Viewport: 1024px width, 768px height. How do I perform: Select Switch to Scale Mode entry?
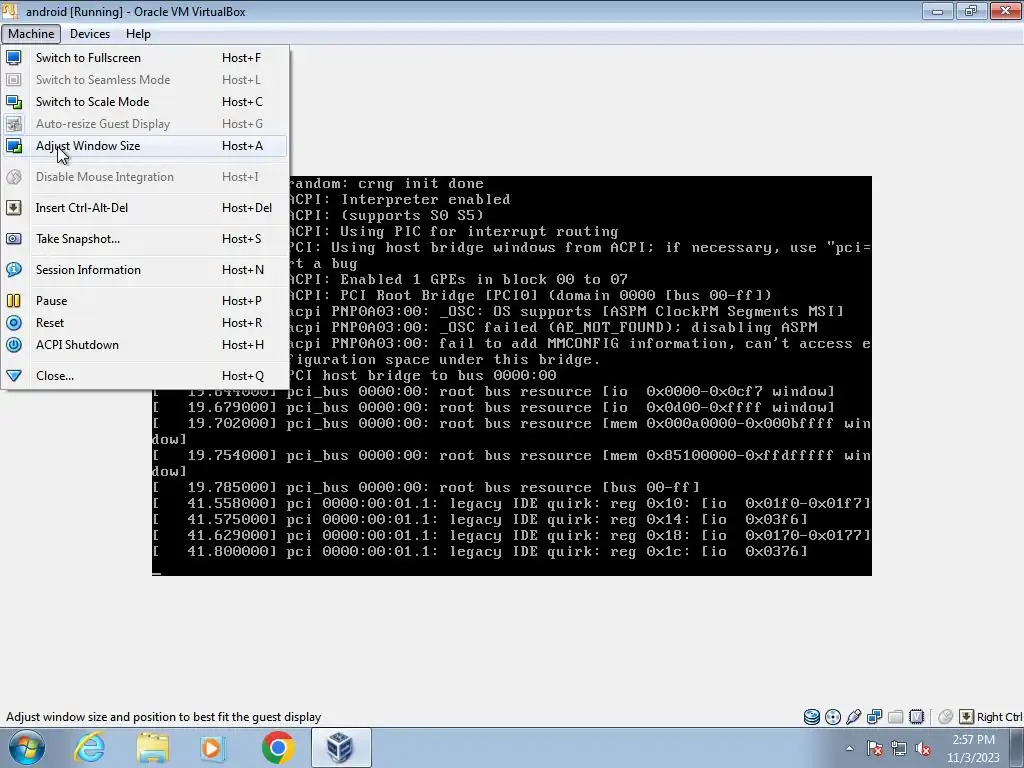pos(145,102)
